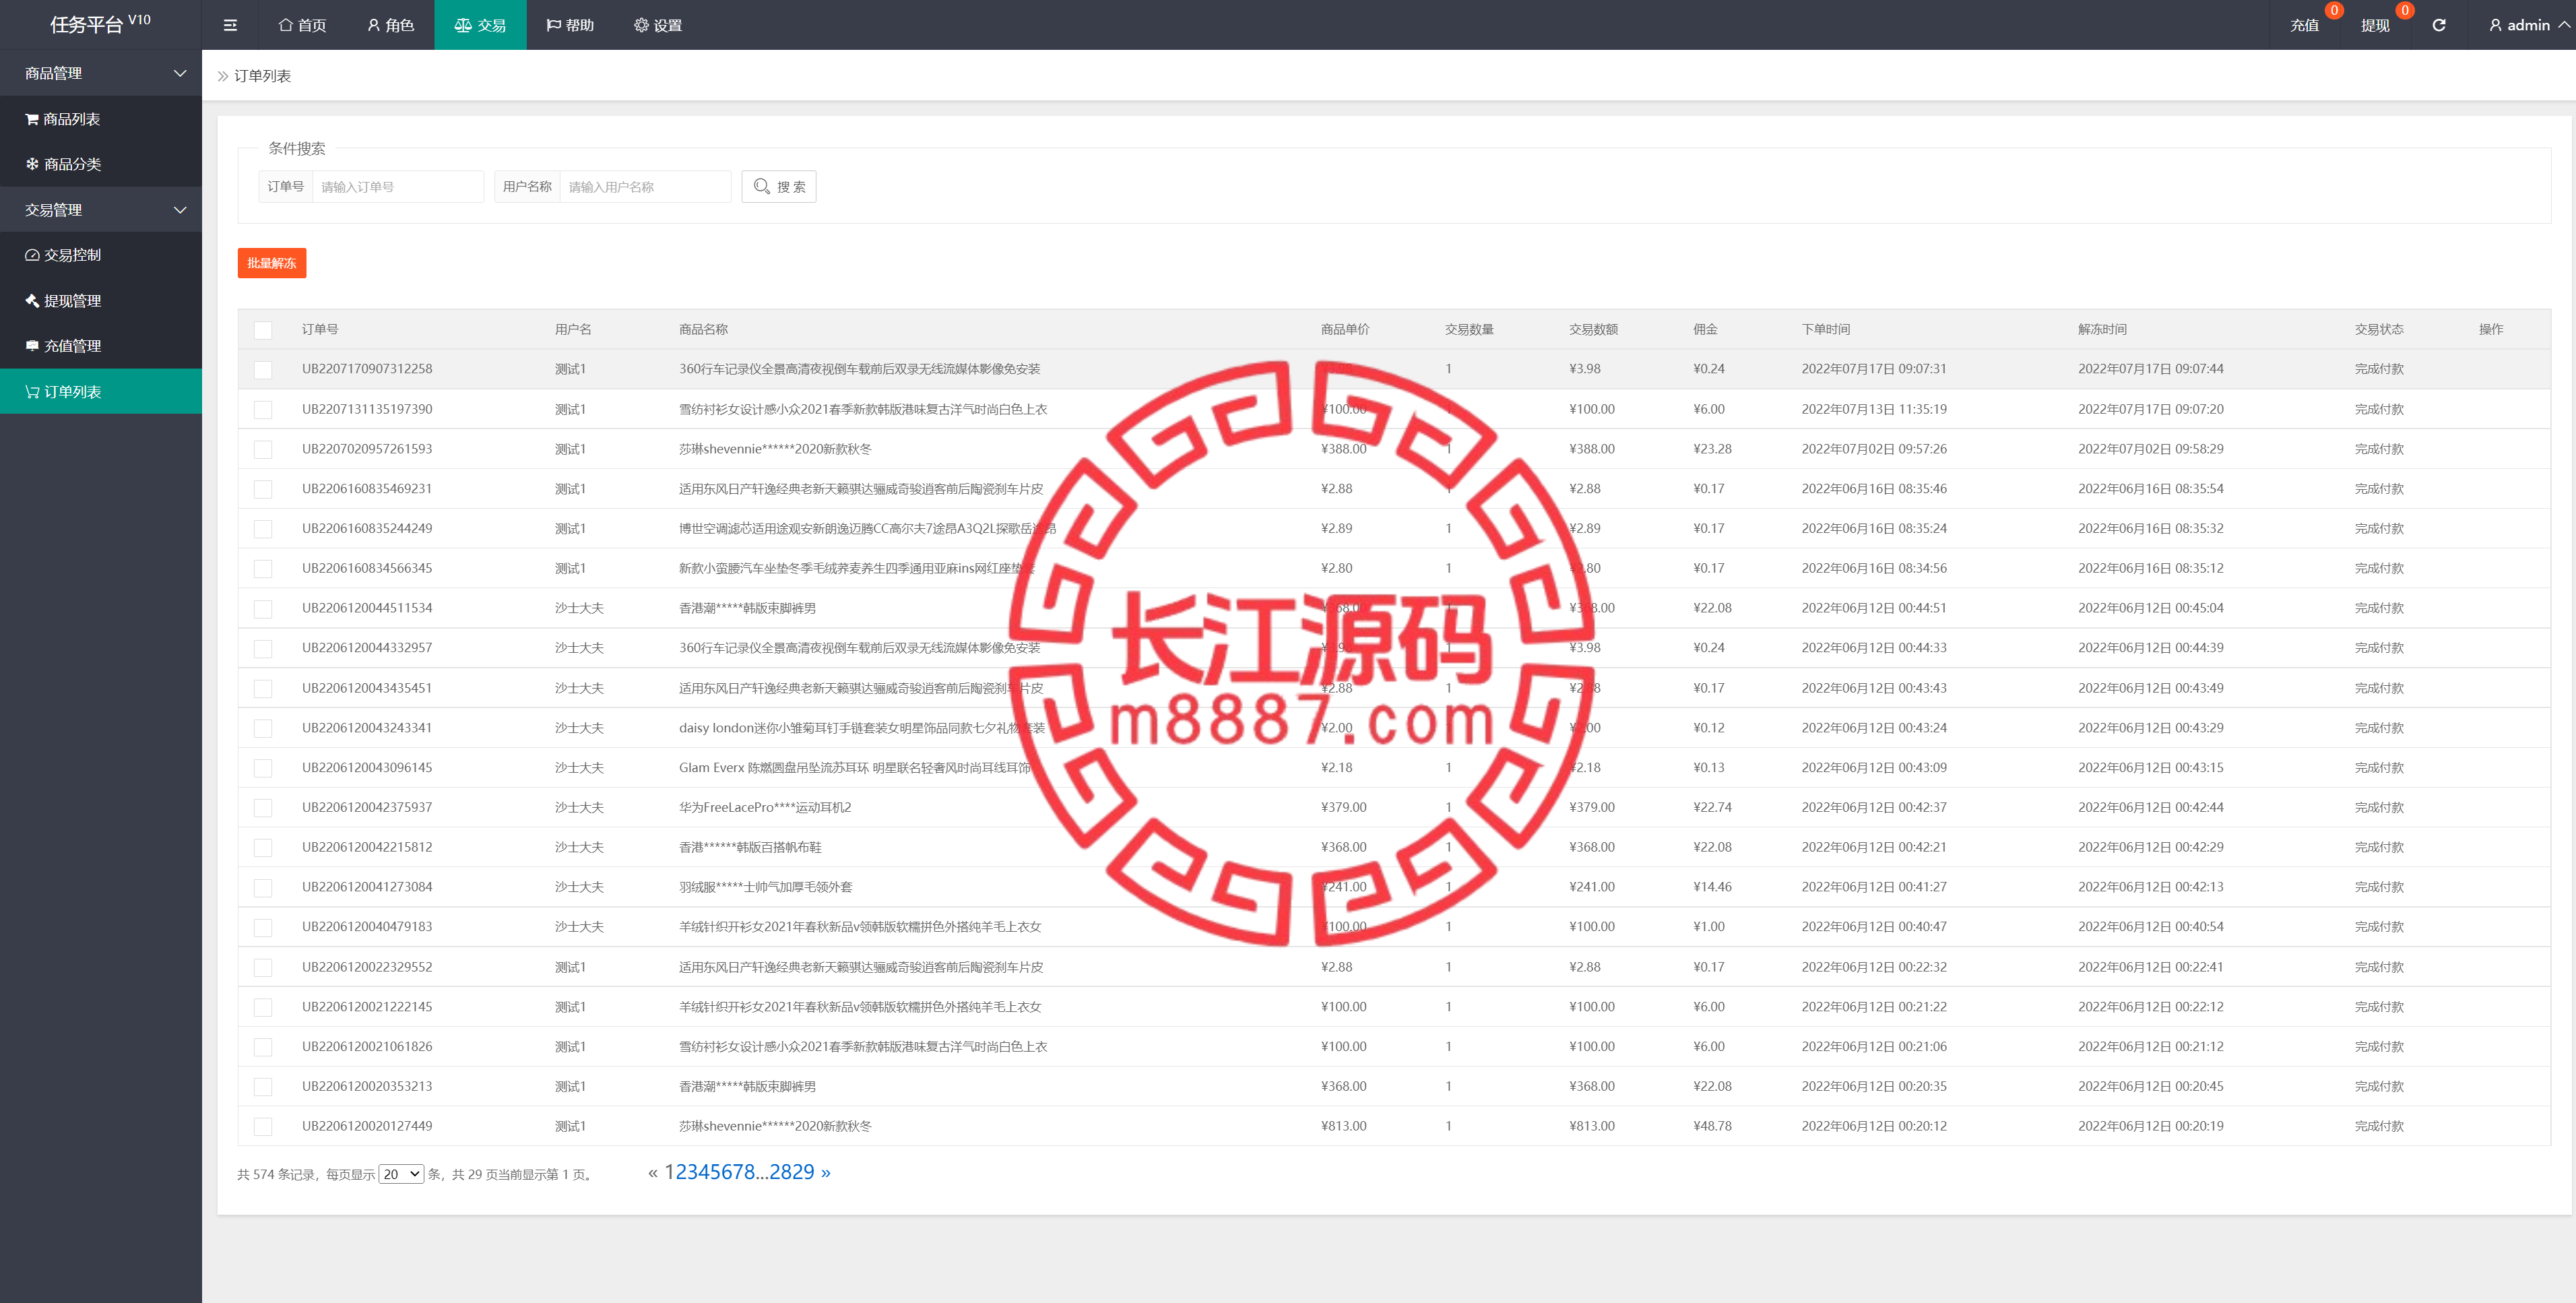Open the 帮助 help tab
The image size is (2576, 1303).
coord(570,25)
